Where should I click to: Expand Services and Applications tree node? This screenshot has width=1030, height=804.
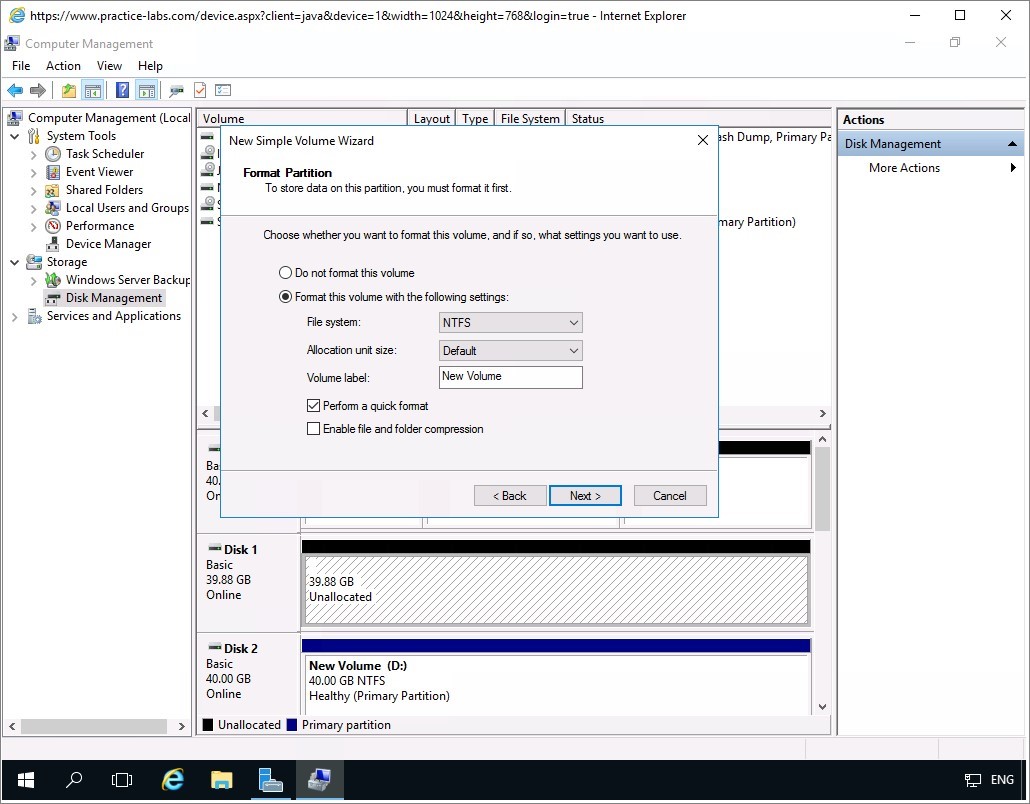point(15,317)
